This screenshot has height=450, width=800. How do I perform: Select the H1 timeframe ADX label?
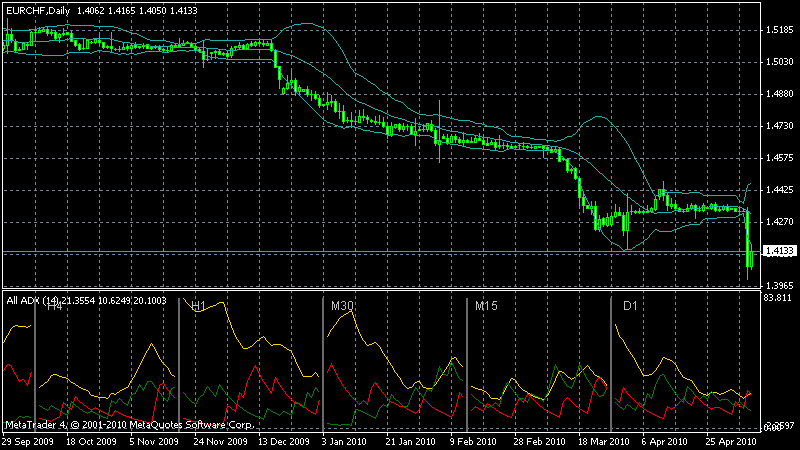[x=198, y=306]
